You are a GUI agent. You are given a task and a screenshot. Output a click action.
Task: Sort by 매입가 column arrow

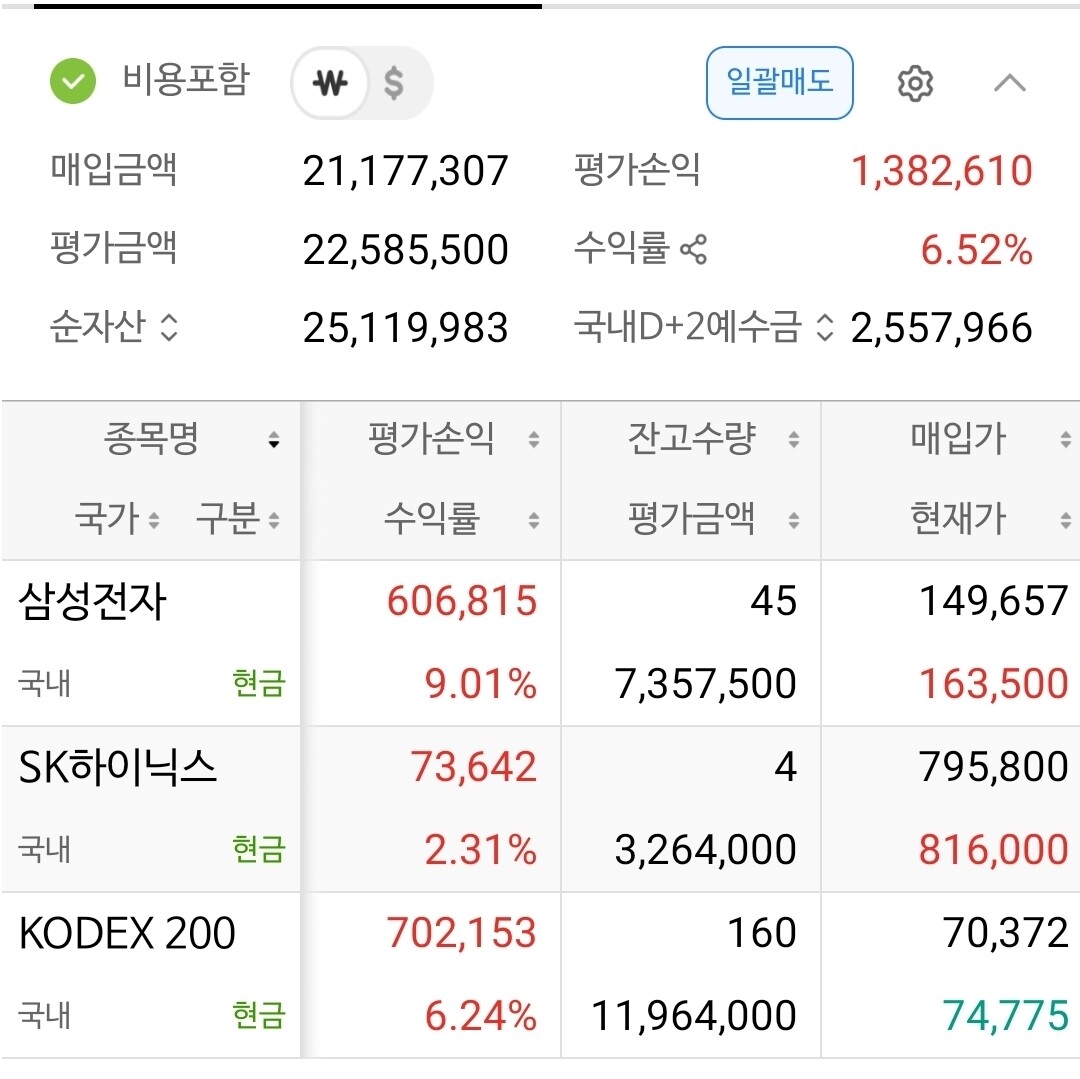1065,440
